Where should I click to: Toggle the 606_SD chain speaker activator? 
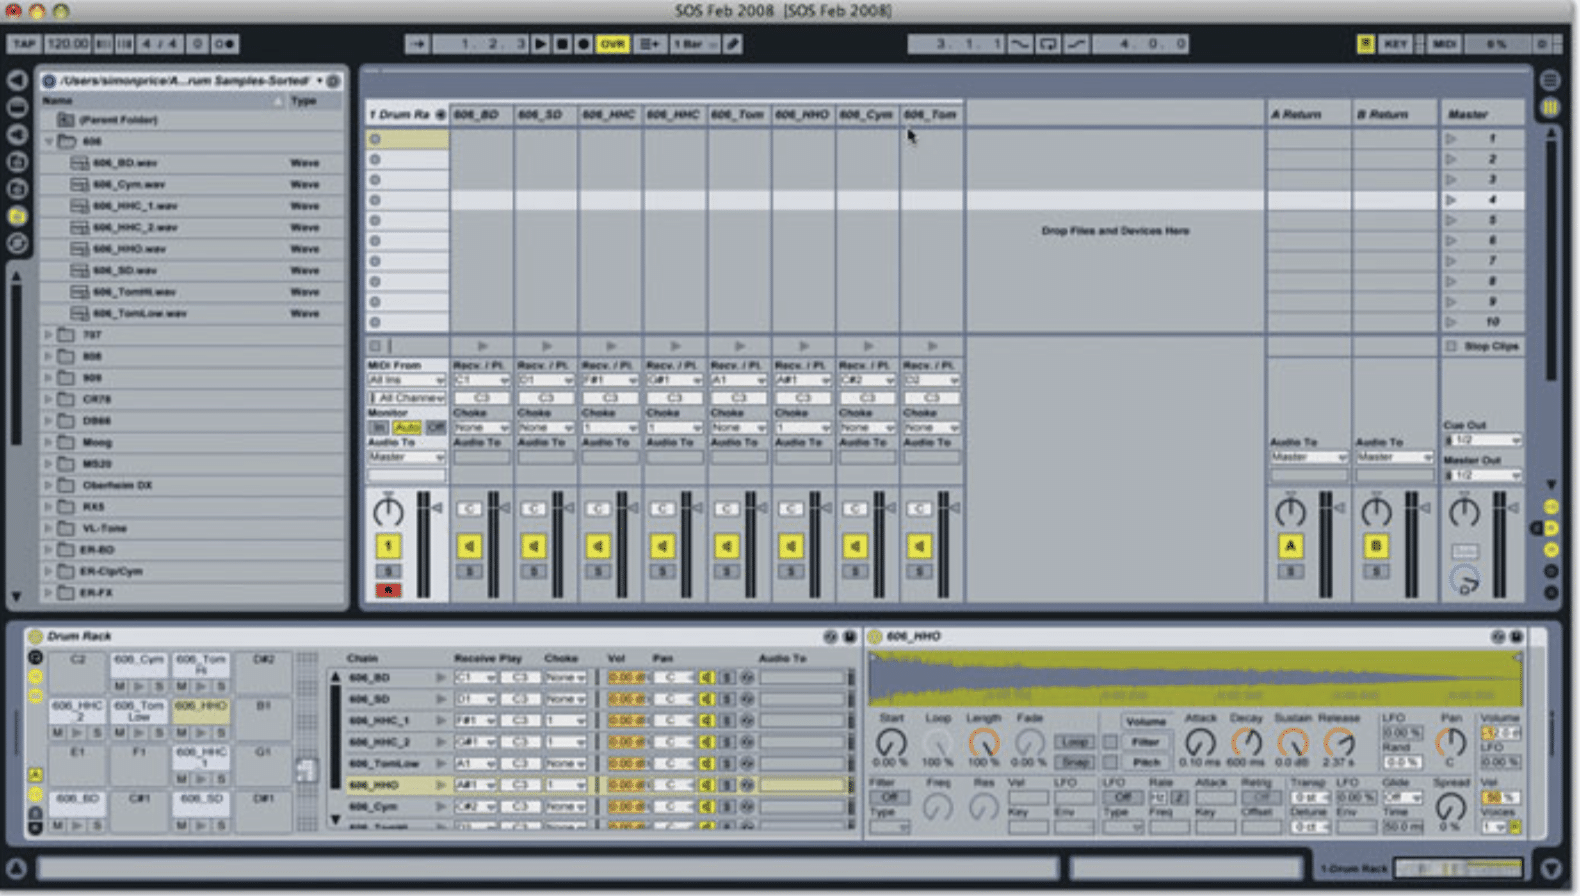point(706,699)
